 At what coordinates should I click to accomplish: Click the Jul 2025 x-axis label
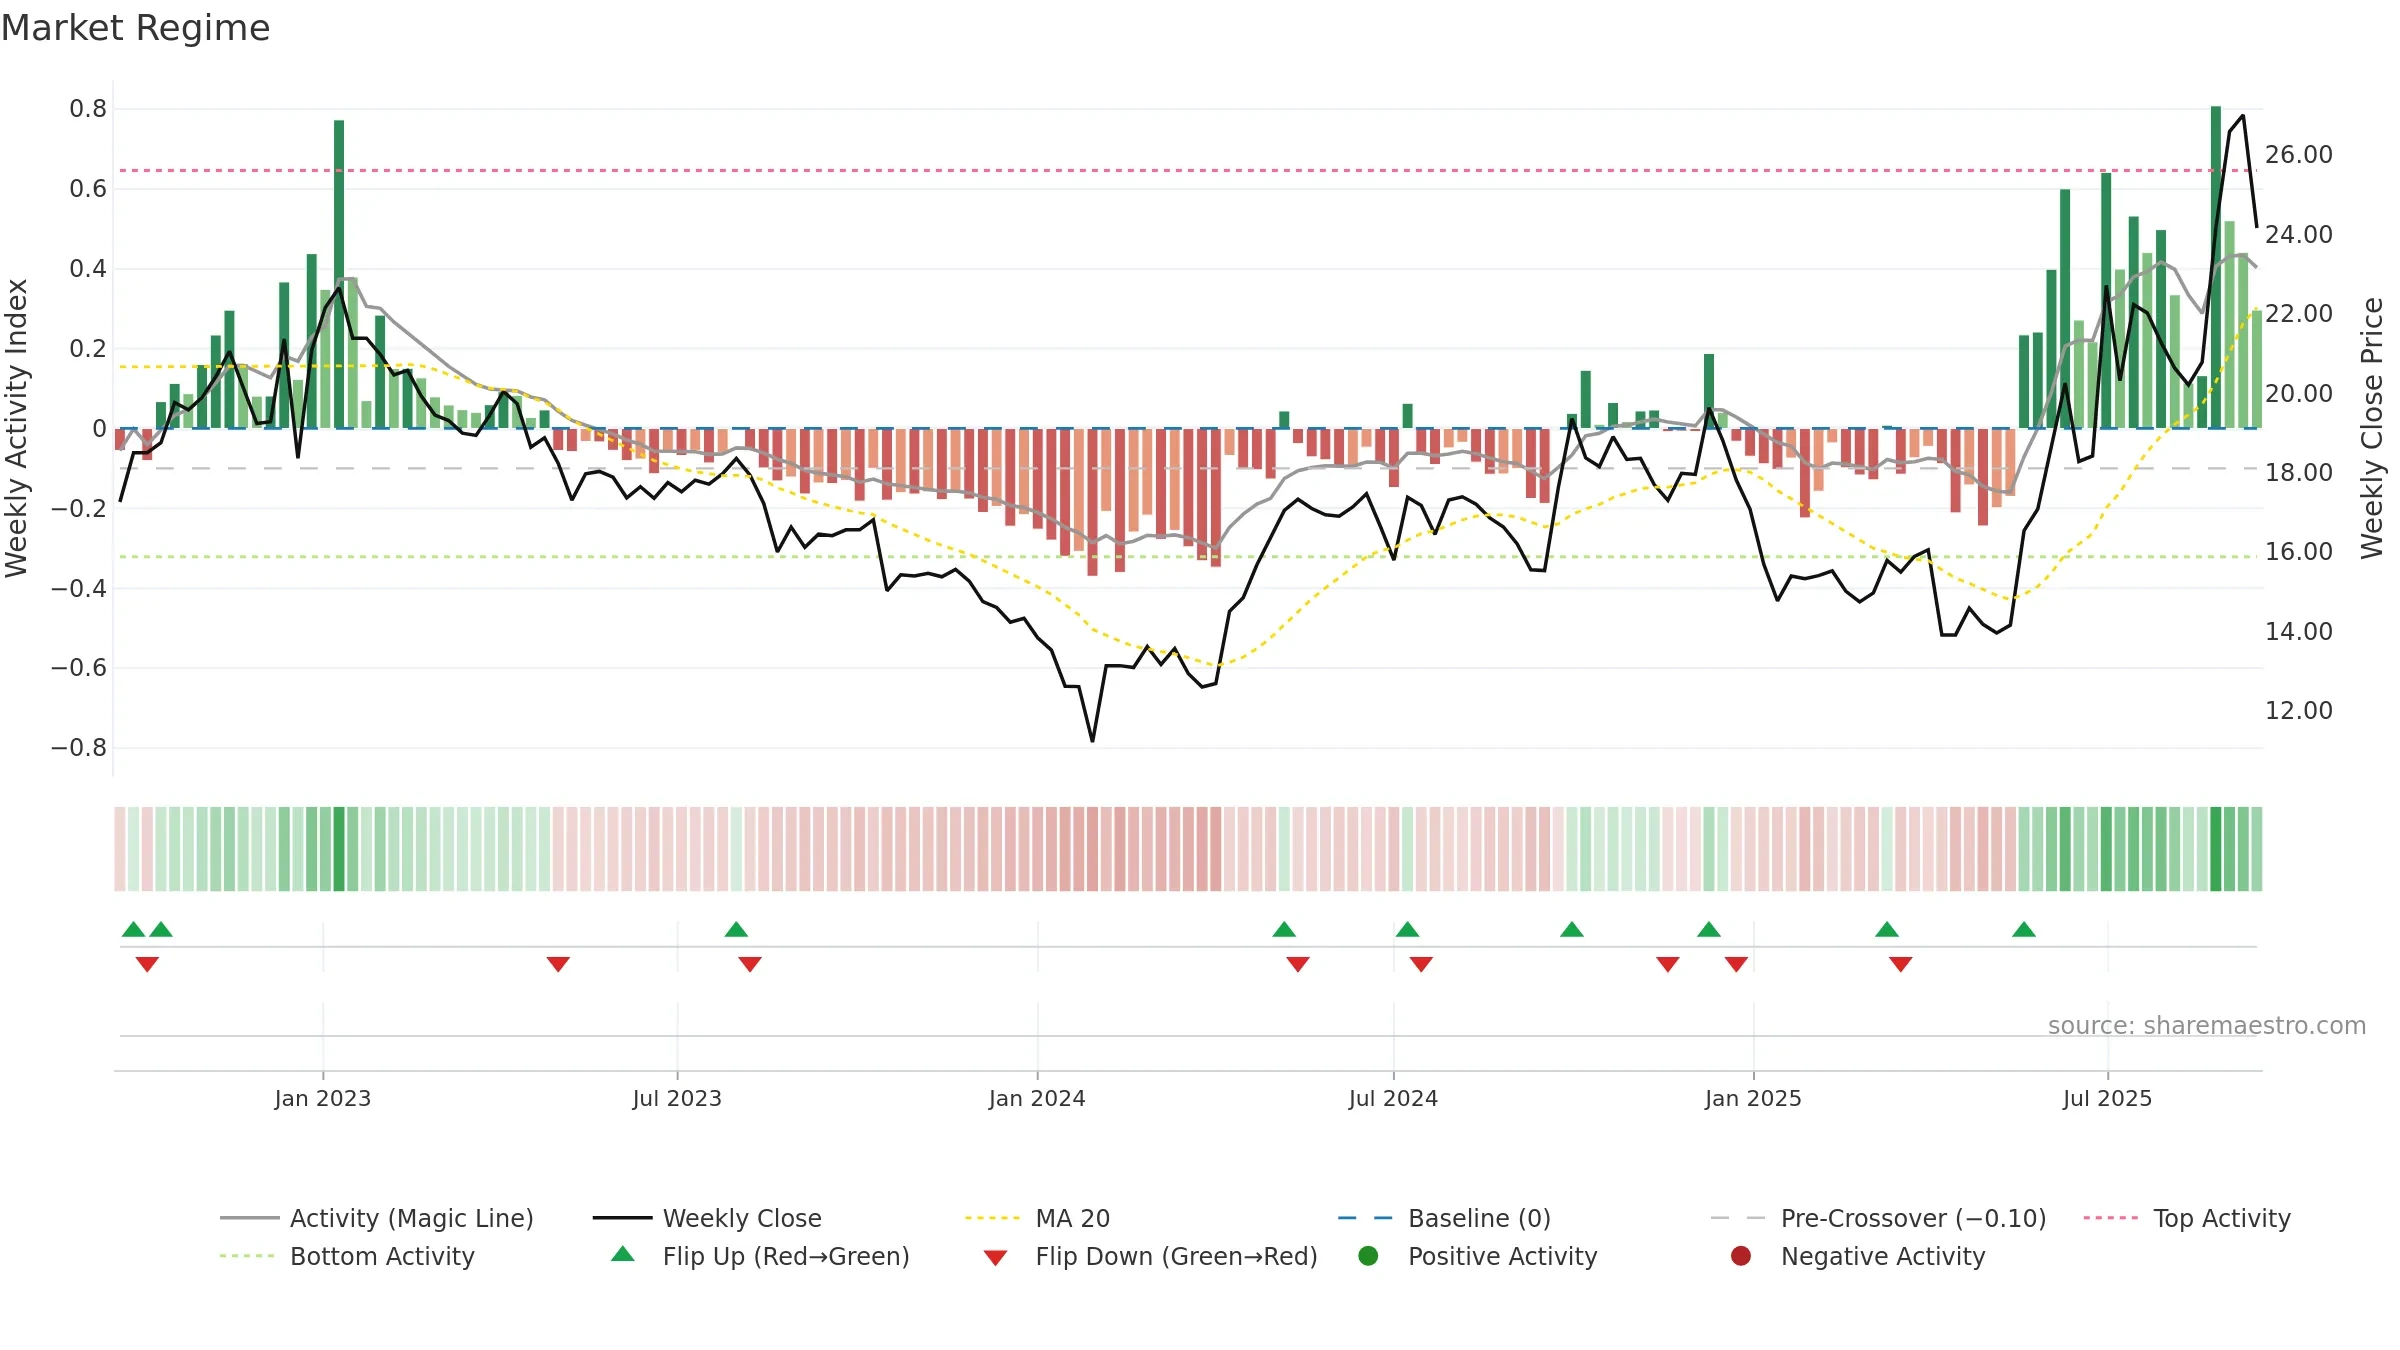click(x=2107, y=1098)
